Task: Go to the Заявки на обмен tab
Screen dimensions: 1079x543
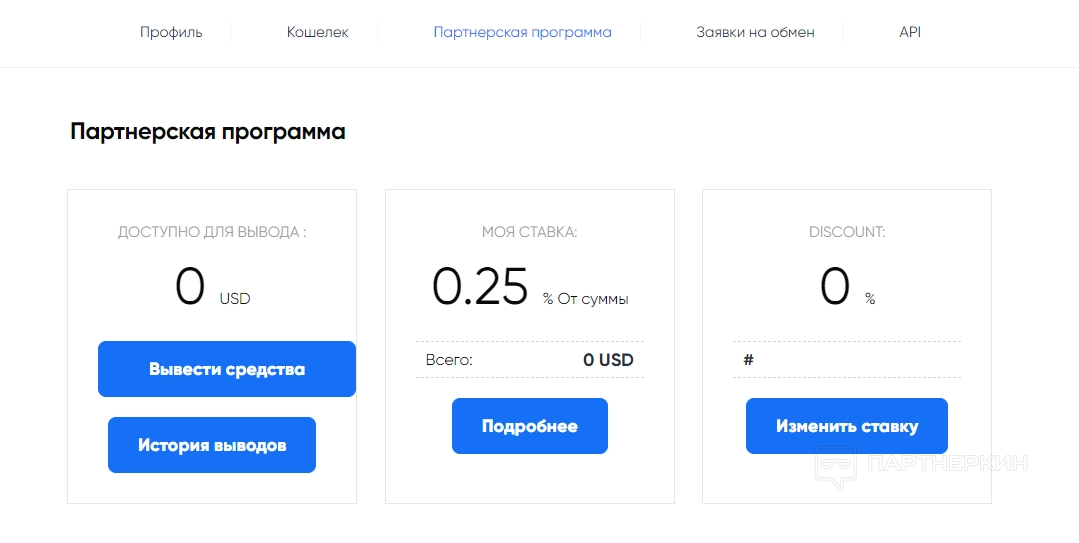Action: click(x=755, y=32)
